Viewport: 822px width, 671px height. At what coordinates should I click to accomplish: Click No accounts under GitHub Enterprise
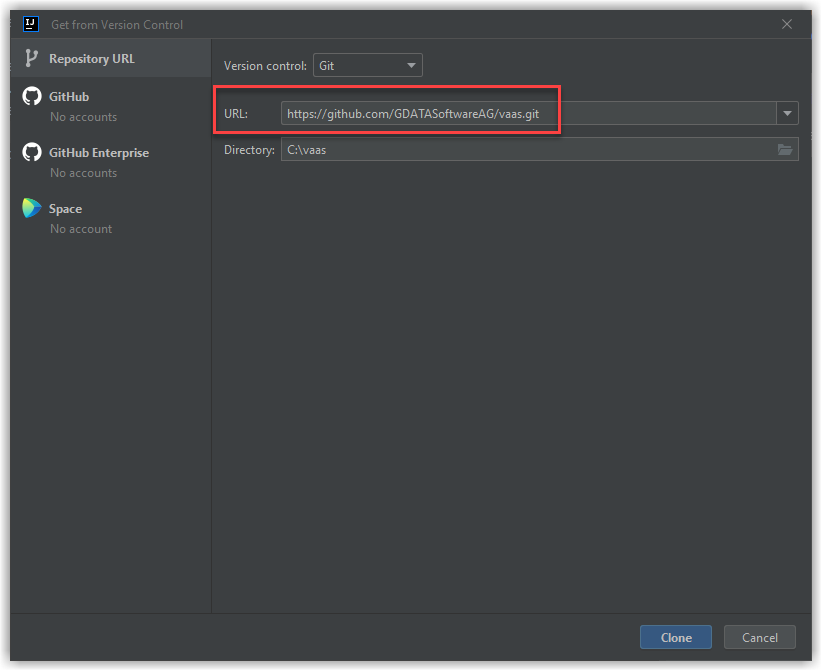[83, 173]
